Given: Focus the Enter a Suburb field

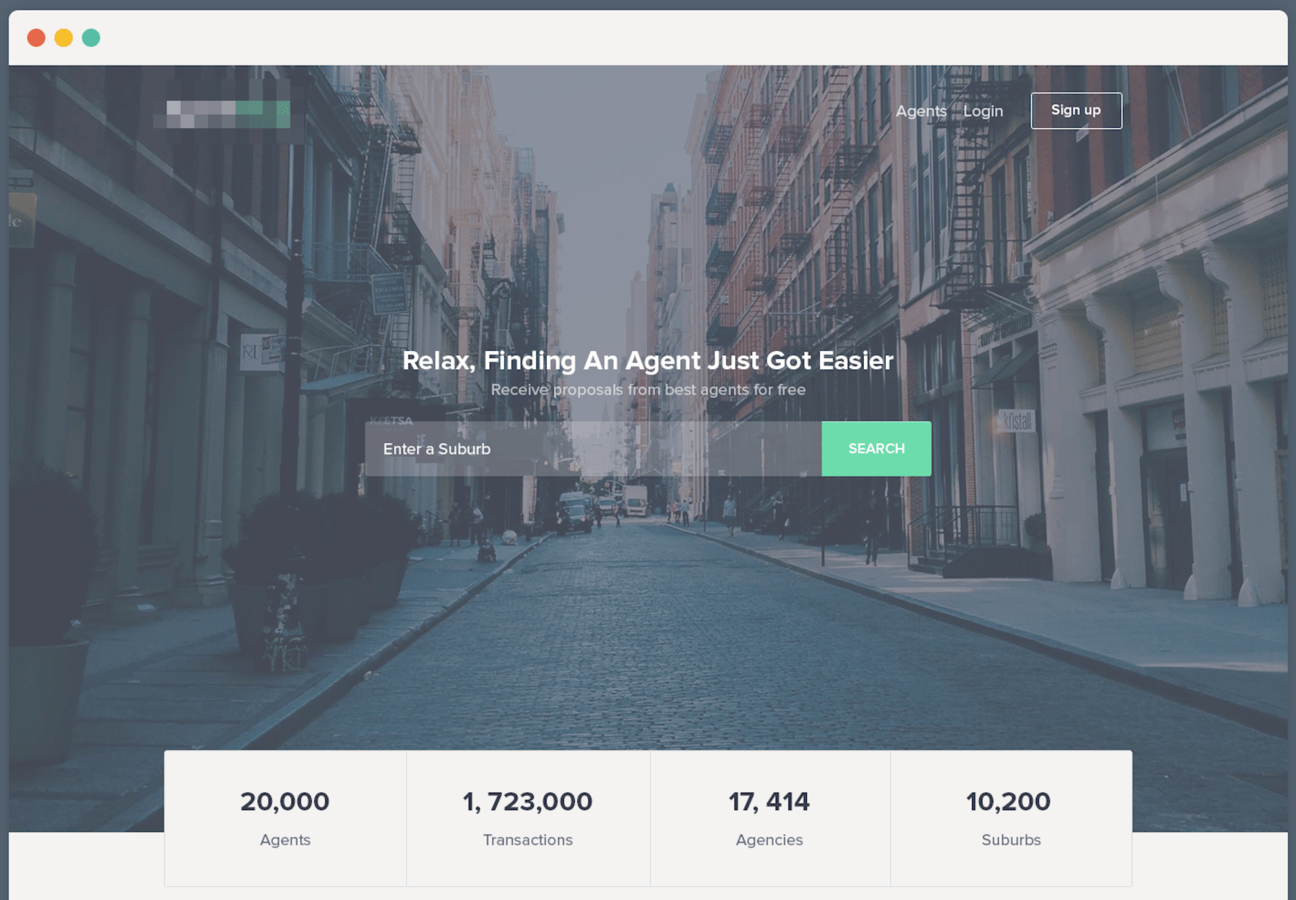Looking at the screenshot, I should click(x=593, y=448).
